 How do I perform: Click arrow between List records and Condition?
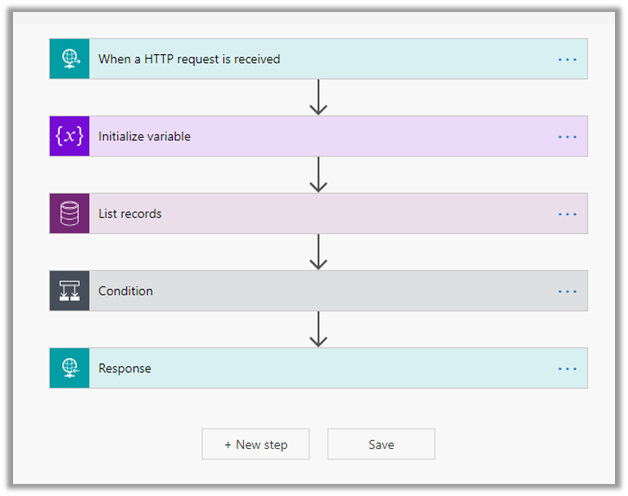[x=319, y=252]
